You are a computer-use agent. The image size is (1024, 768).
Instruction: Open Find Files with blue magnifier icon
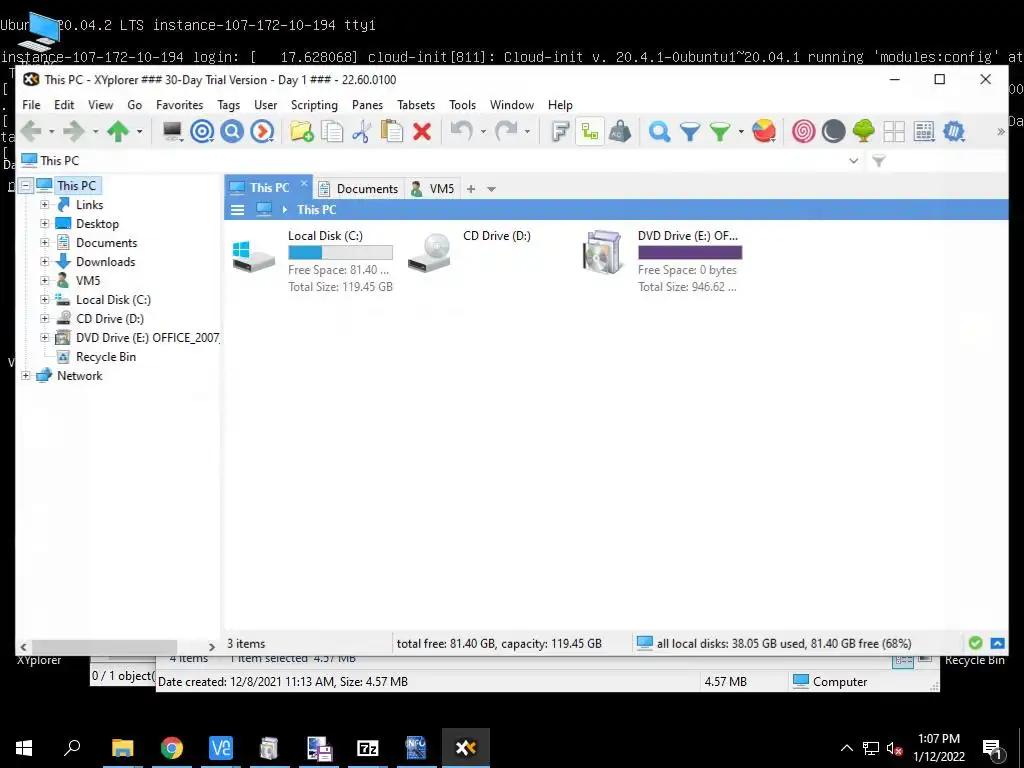pyautogui.click(x=660, y=131)
